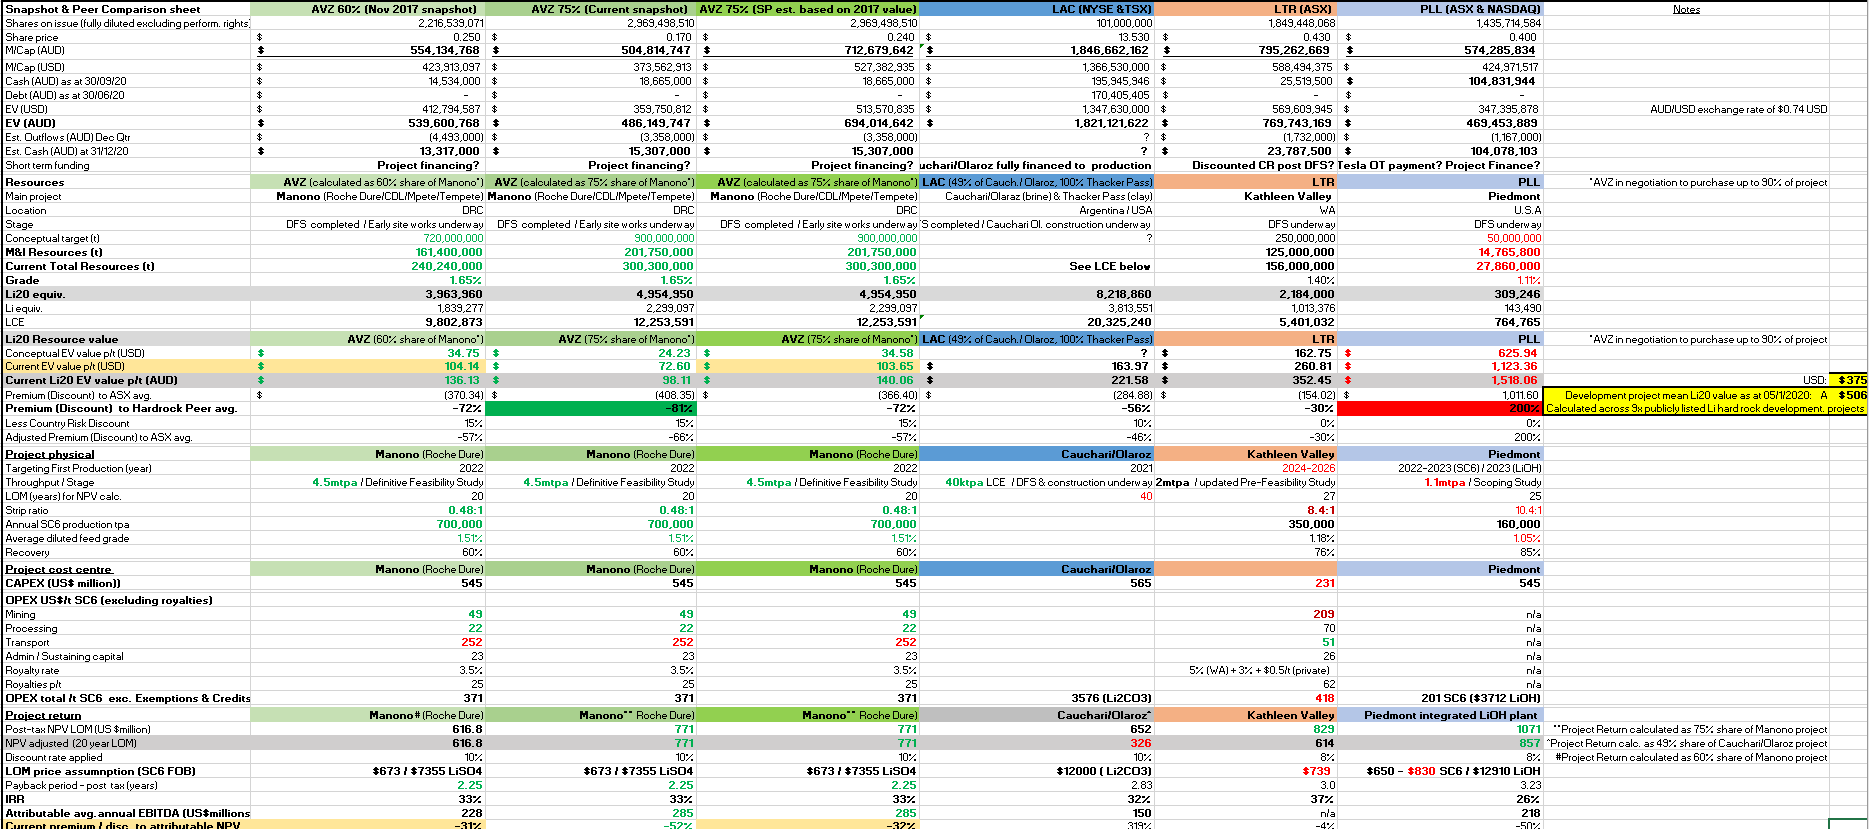This screenshot has width=1869, height=829.
Task: Click the 'Less Country Risk Discount' label
Action: (x=67, y=423)
